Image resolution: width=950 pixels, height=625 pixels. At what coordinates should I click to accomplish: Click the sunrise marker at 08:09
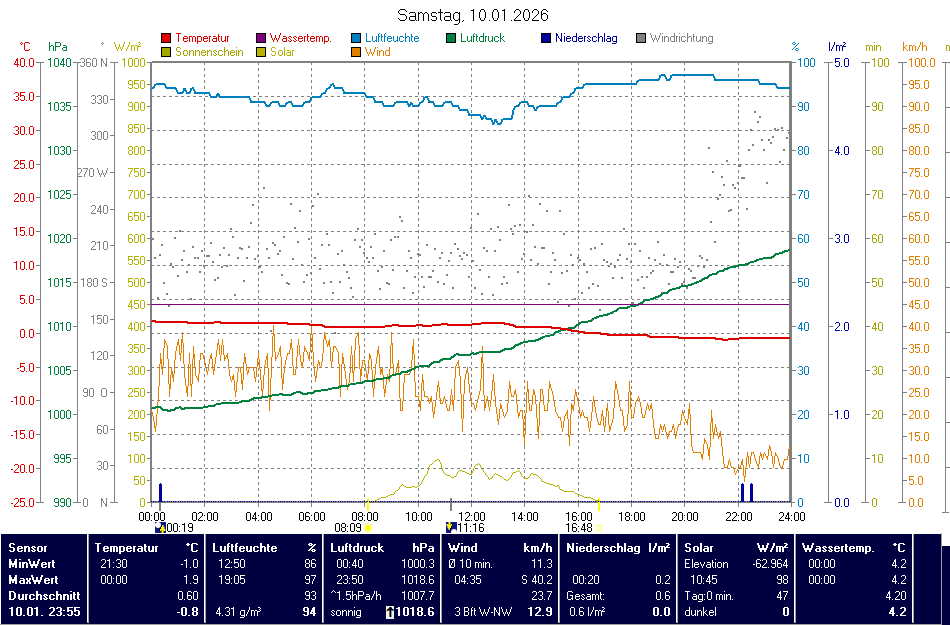[368, 527]
